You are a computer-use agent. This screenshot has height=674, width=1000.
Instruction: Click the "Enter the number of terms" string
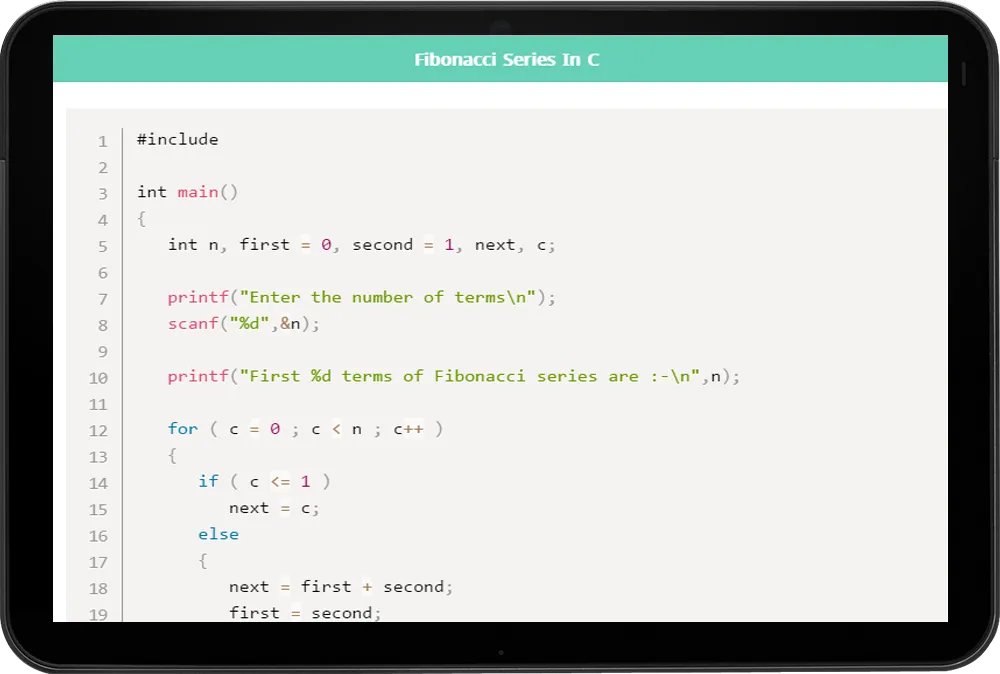click(391, 297)
